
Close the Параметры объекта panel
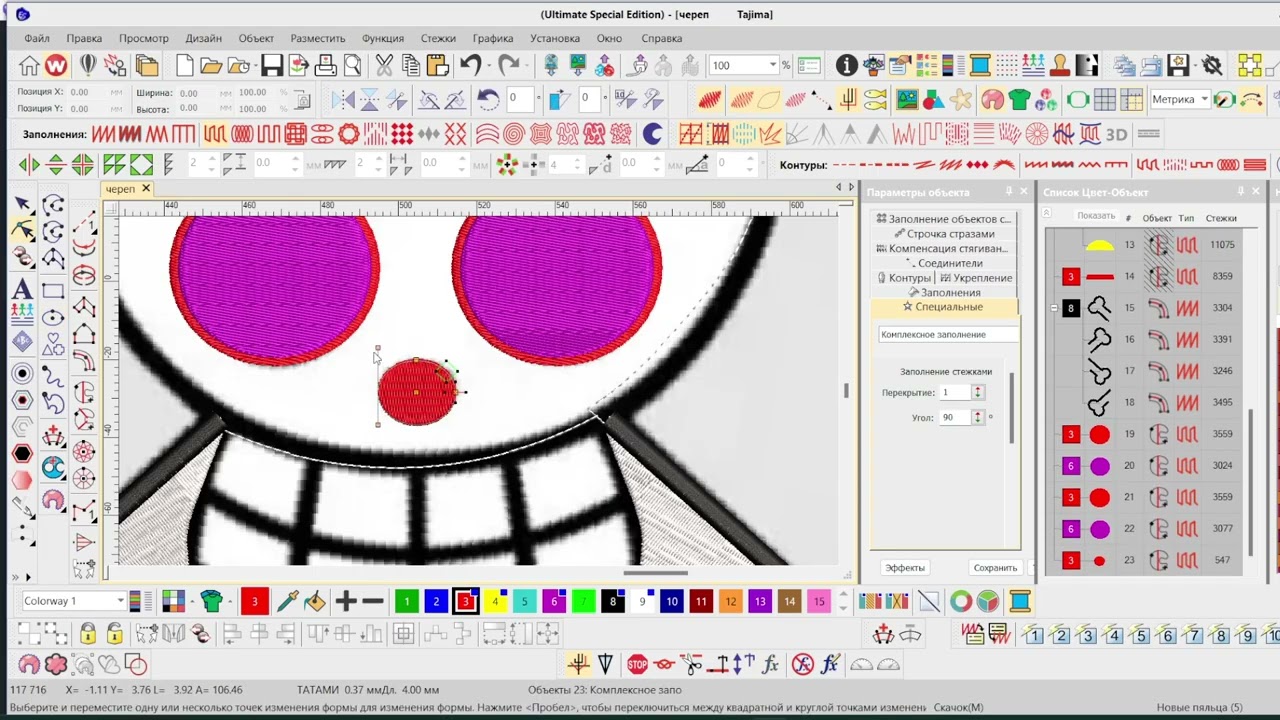pos(1023,191)
